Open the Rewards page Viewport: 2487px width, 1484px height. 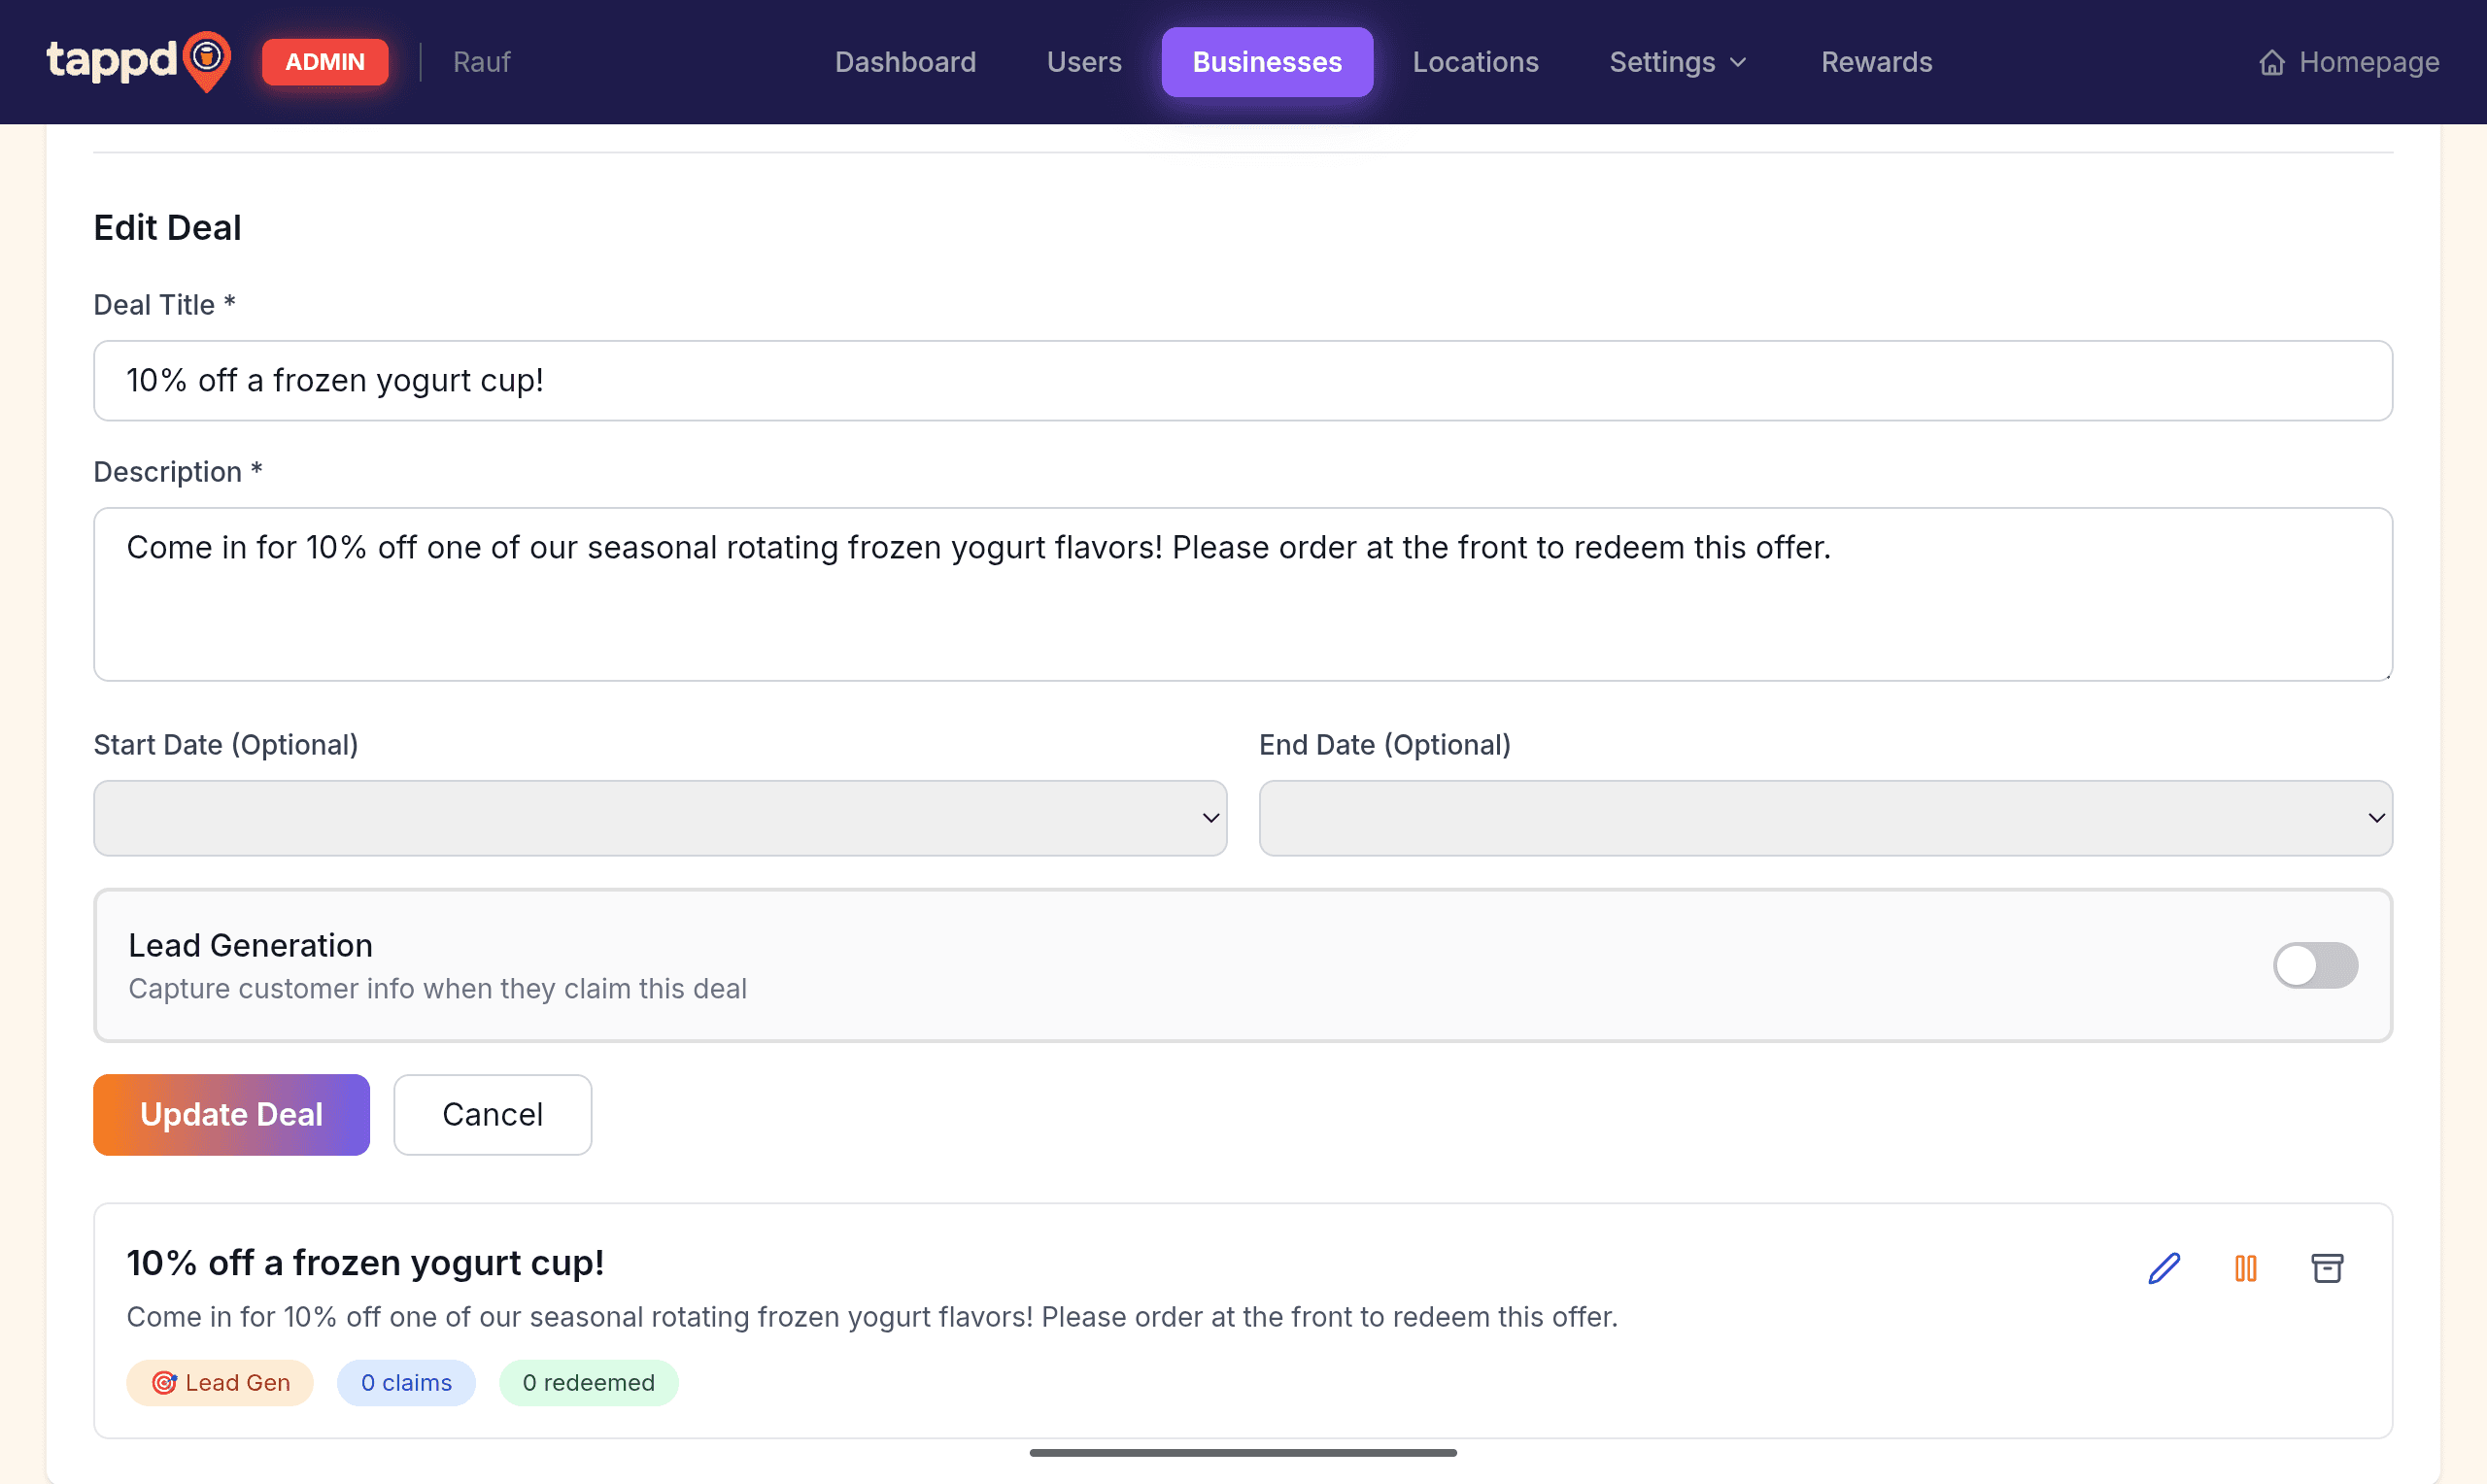1876,62
